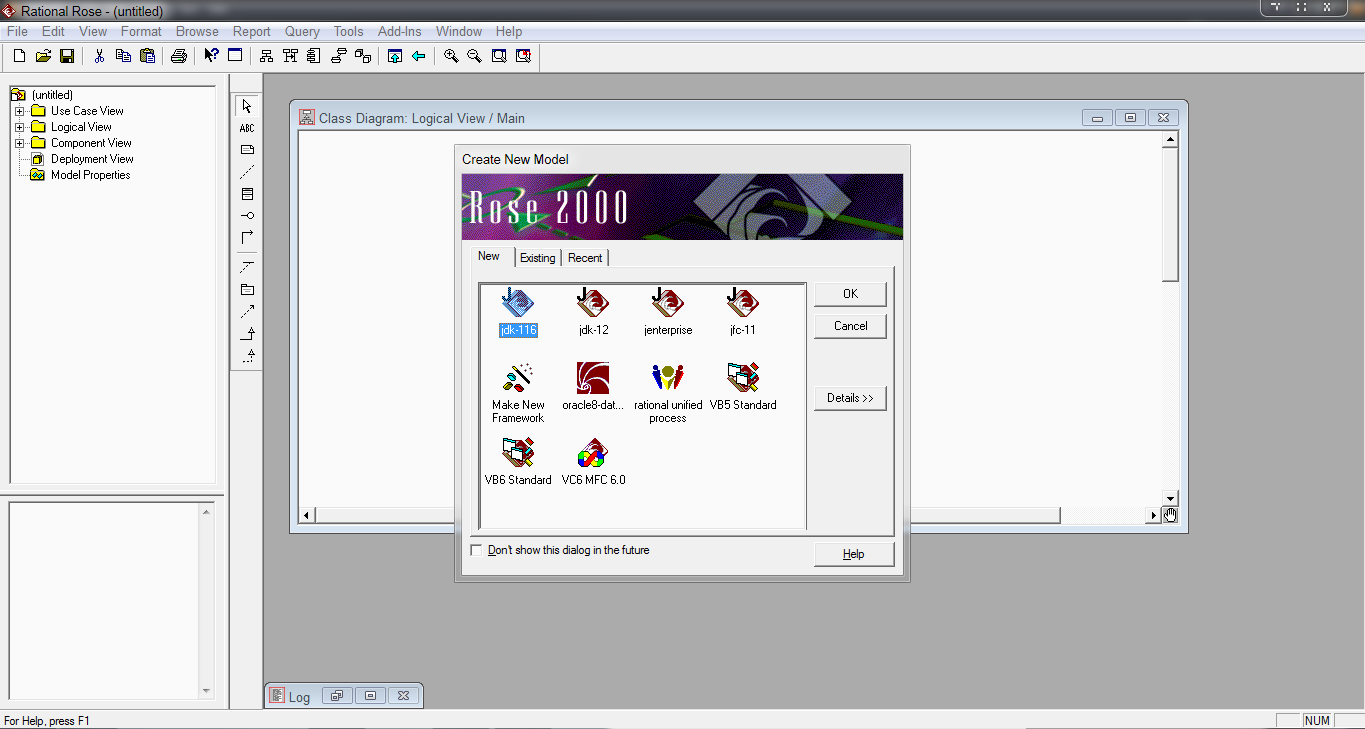Click the Browse Component Diagram icon
This screenshot has height=729, width=1365.
pos(315,56)
